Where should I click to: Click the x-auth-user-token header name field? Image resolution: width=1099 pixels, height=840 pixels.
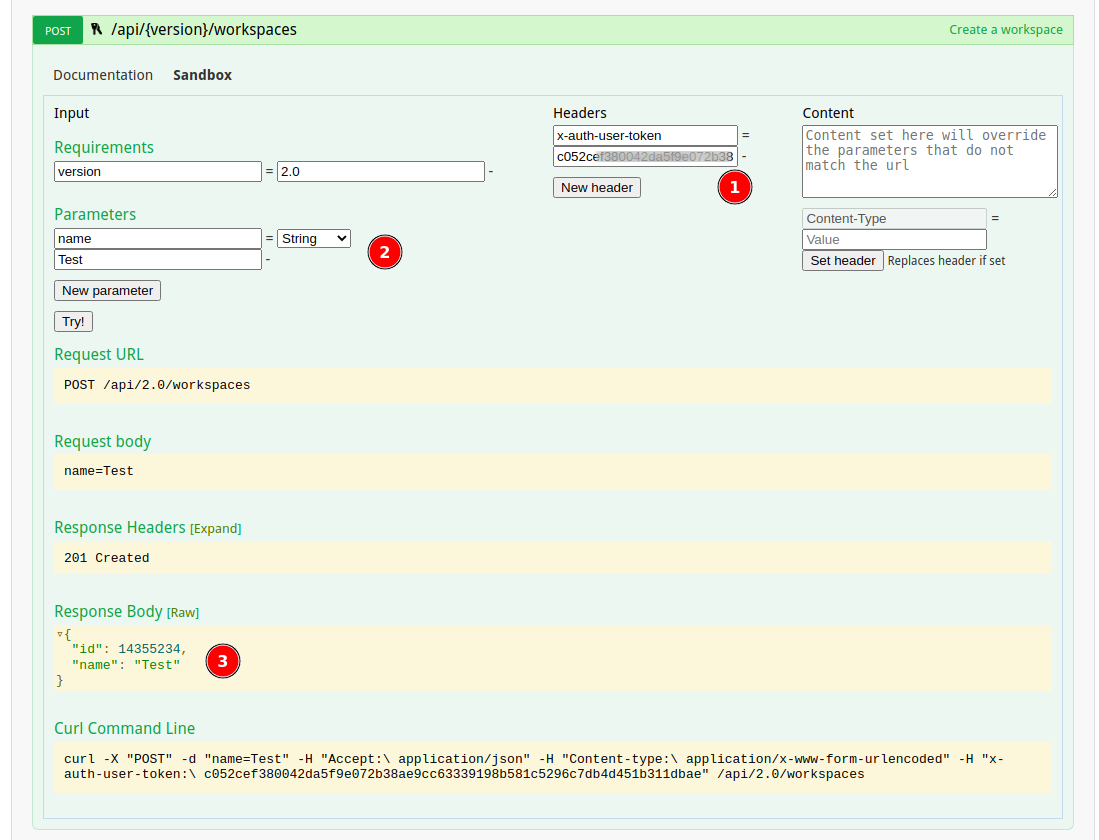pyautogui.click(x=645, y=135)
